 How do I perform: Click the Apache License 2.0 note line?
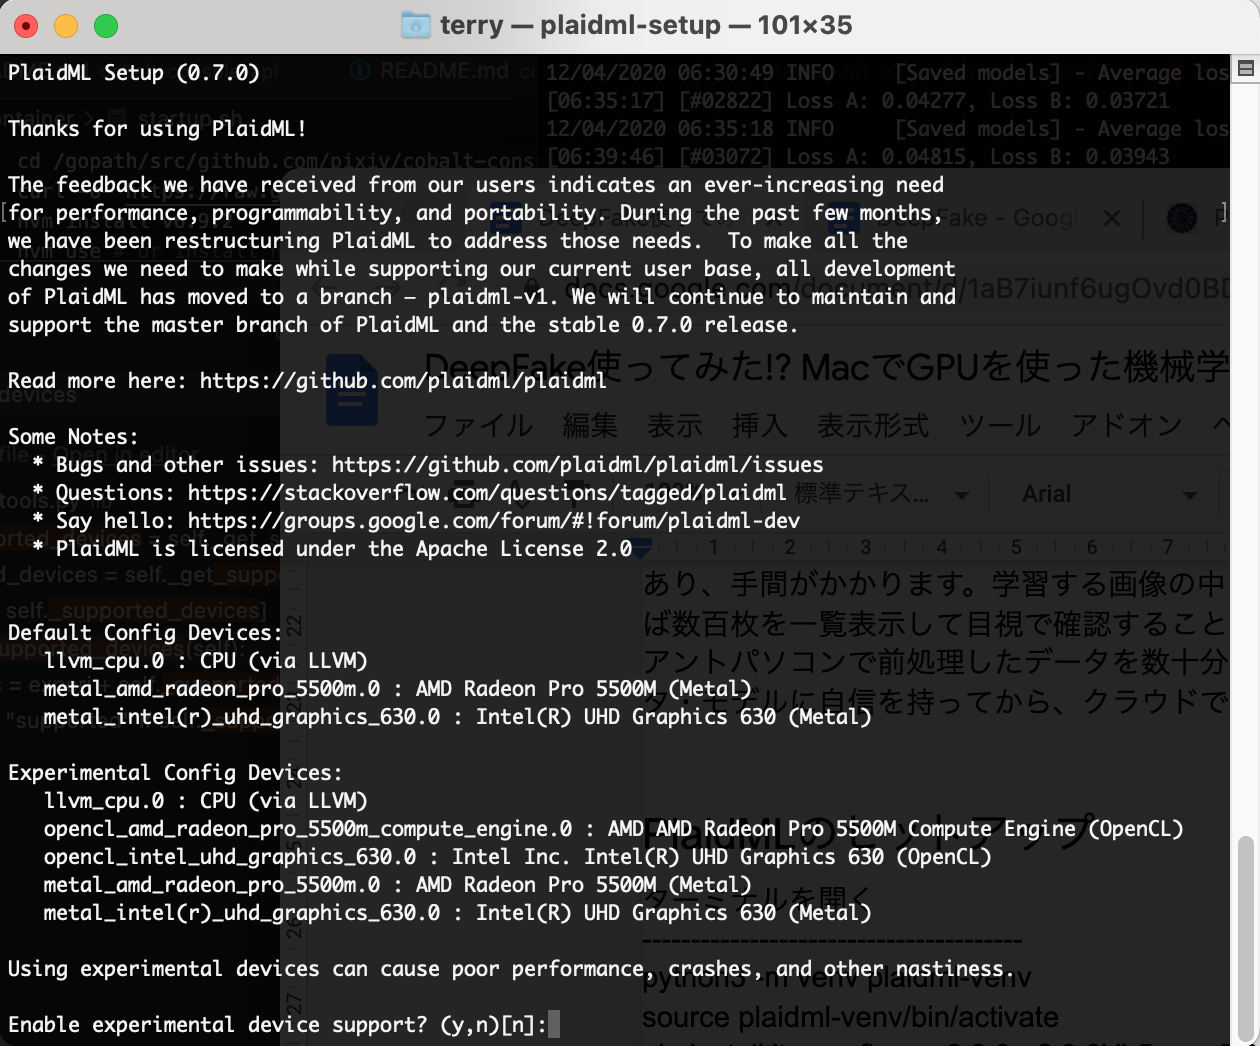click(333, 549)
